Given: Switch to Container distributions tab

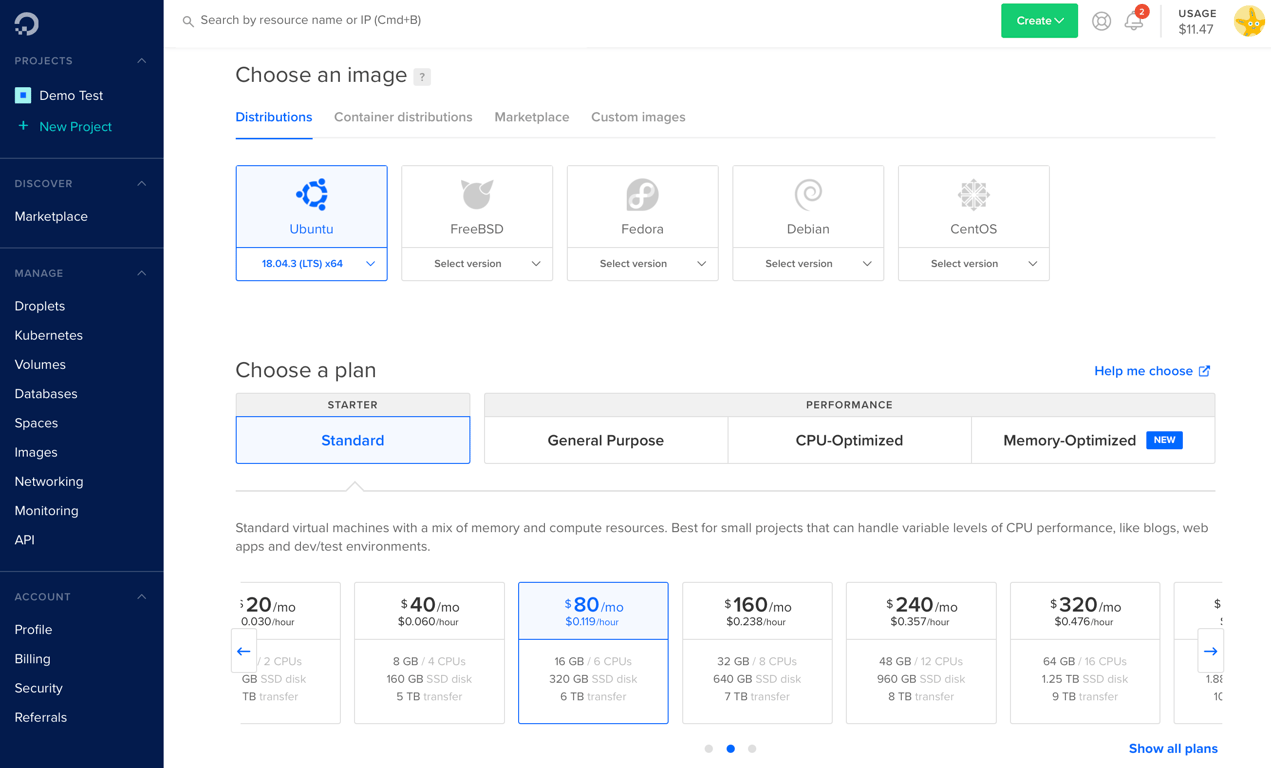Looking at the screenshot, I should coord(403,117).
